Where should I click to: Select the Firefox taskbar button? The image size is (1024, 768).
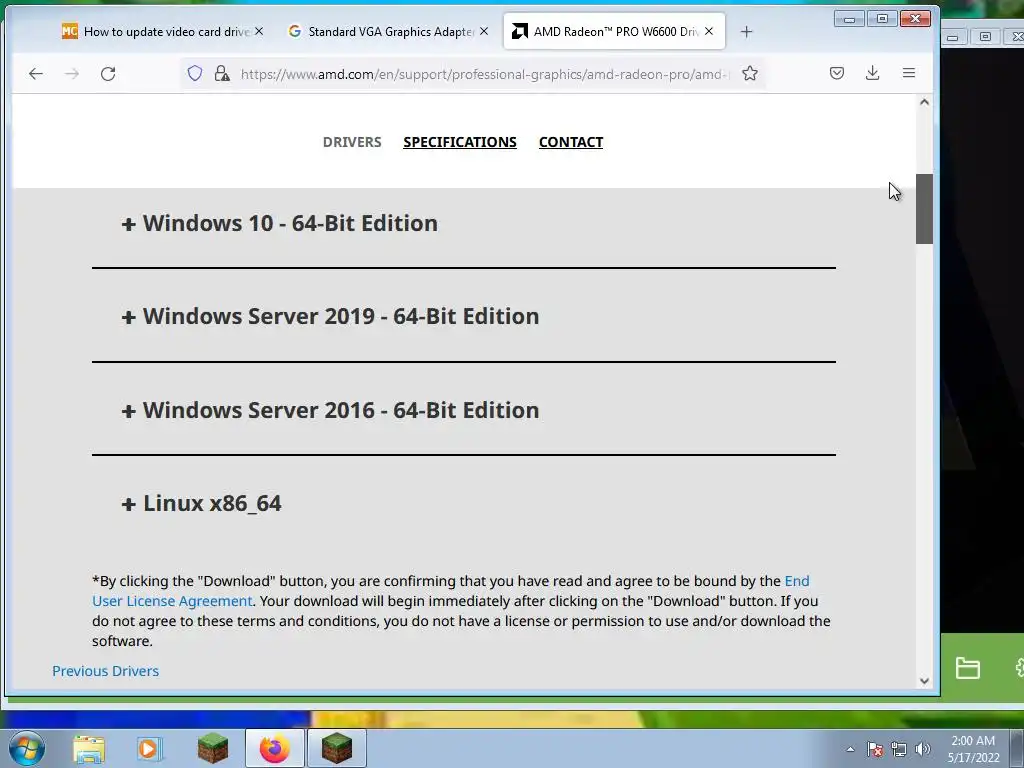coord(275,748)
